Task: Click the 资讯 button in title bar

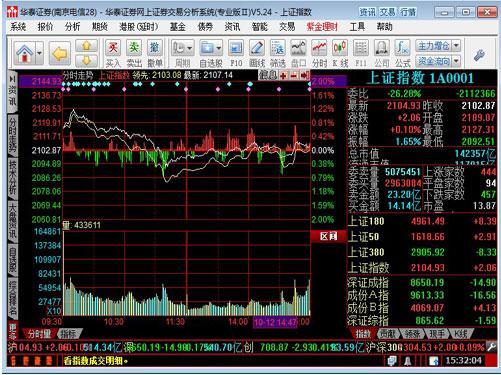Action: (367, 12)
